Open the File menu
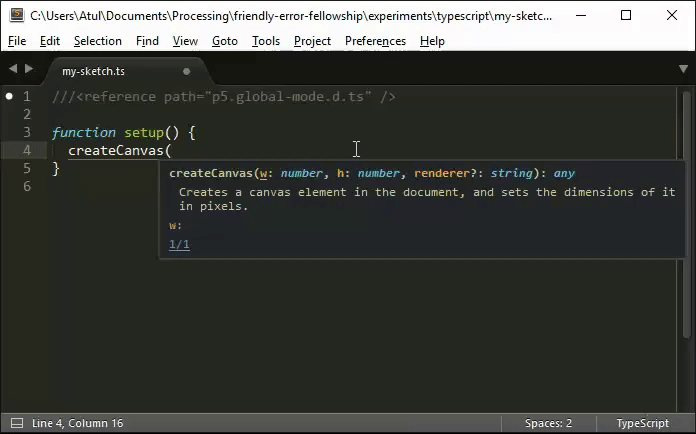Screen dimensions: 696x434 pos(17,41)
